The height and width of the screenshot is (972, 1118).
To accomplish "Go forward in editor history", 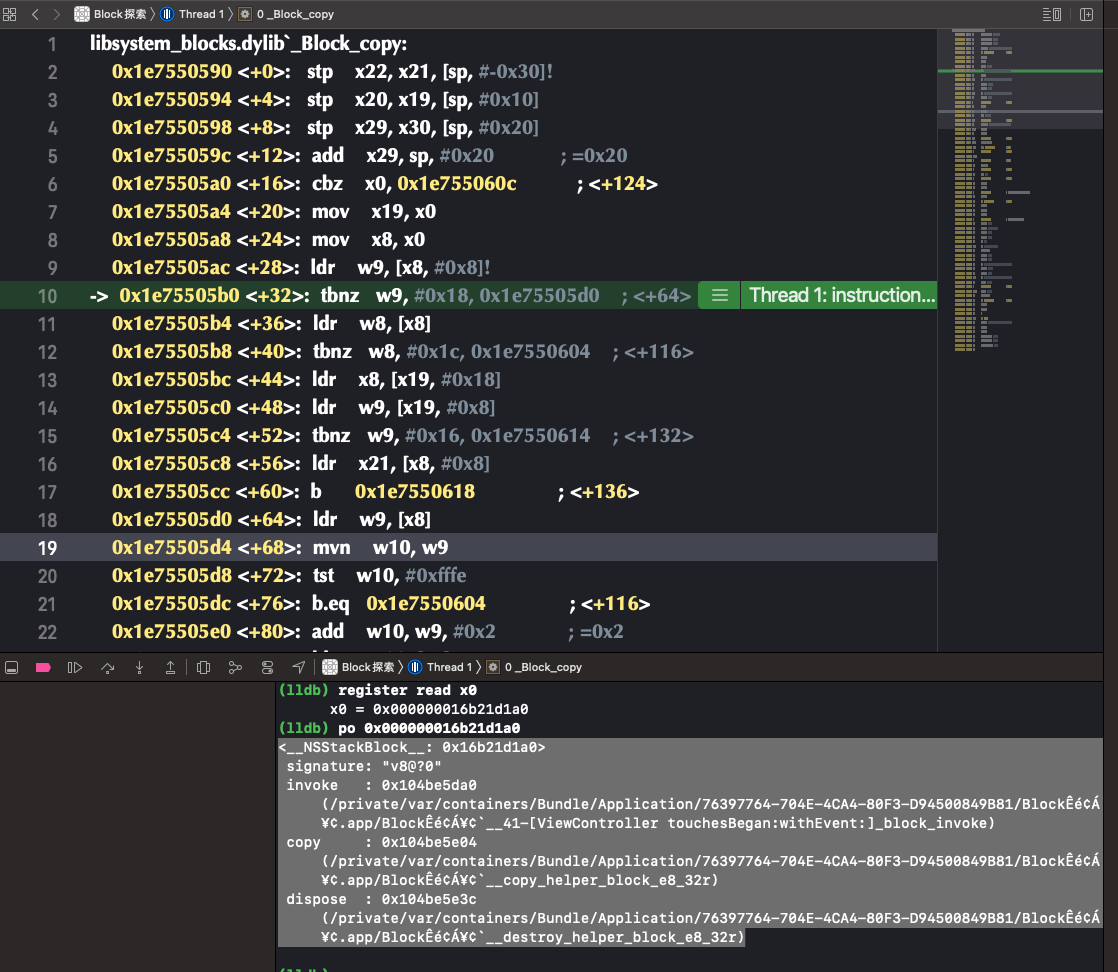I will 57,14.
